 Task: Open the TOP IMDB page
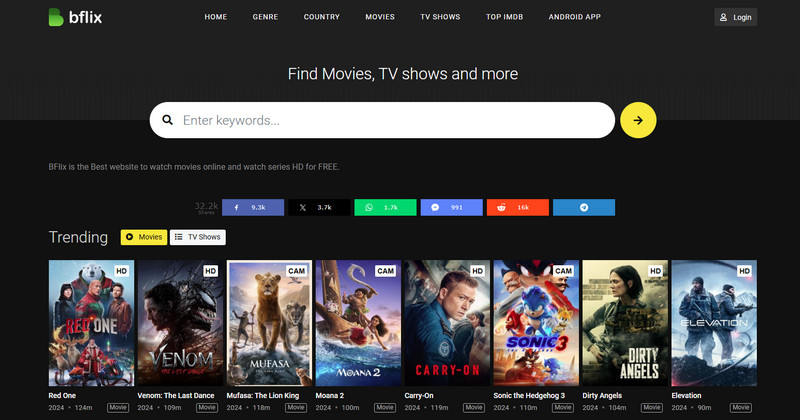coord(504,17)
